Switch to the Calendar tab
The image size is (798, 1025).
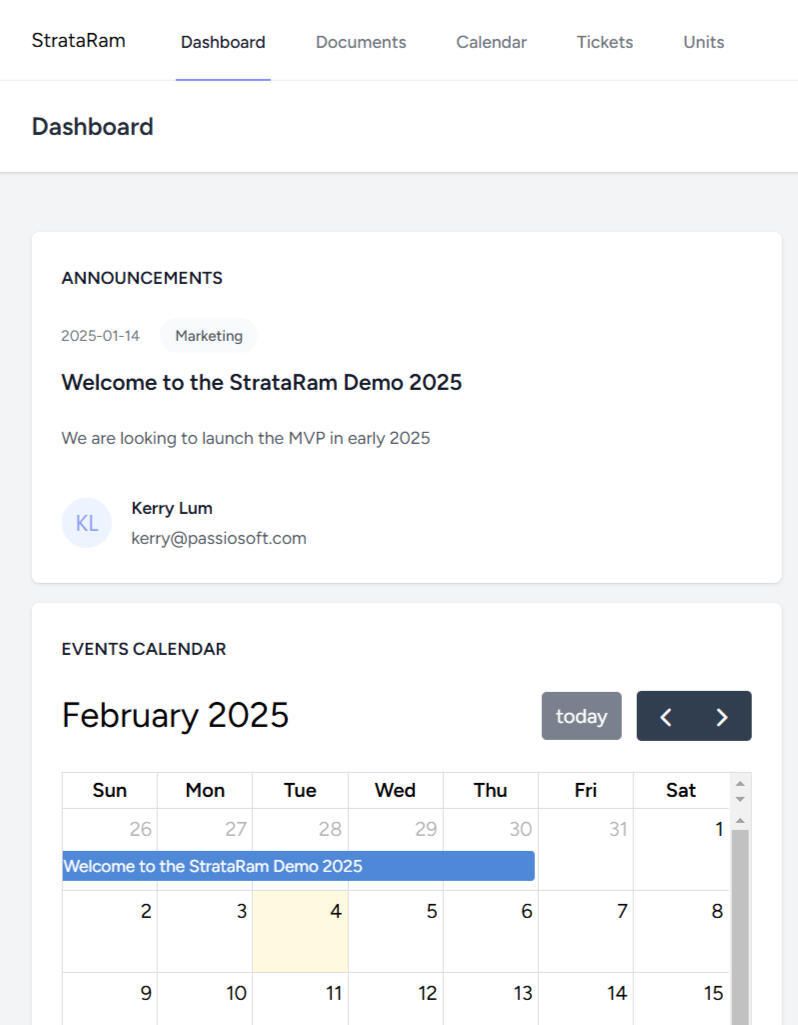pyautogui.click(x=491, y=42)
